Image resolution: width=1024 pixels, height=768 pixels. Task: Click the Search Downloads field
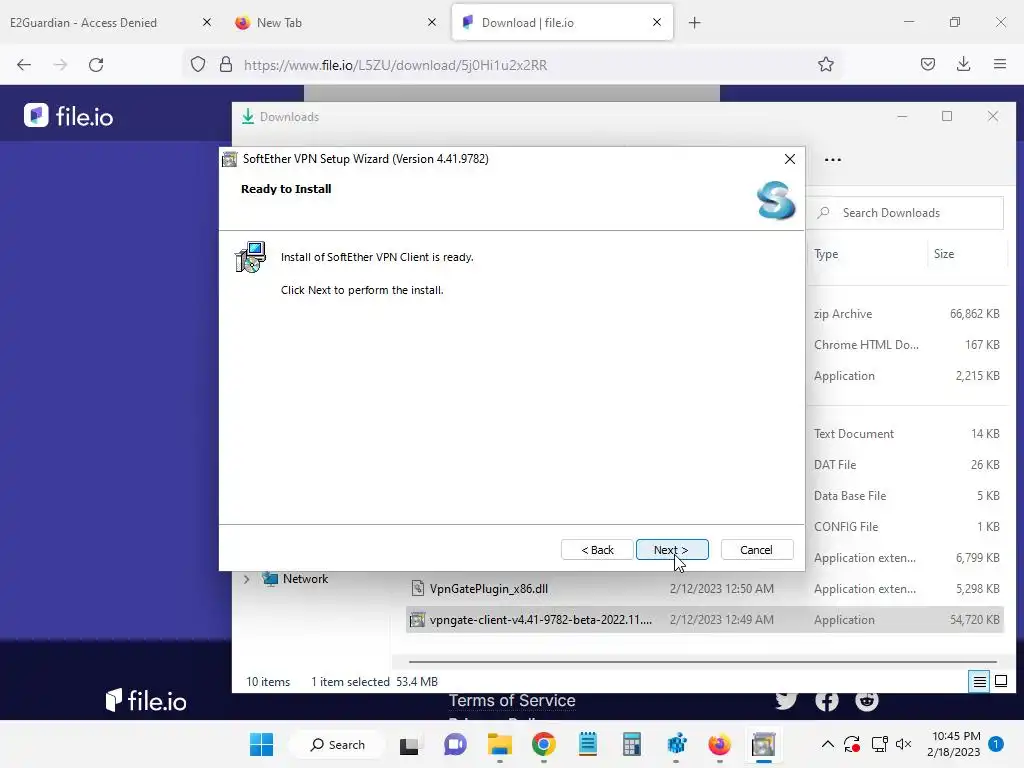(906, 213)
